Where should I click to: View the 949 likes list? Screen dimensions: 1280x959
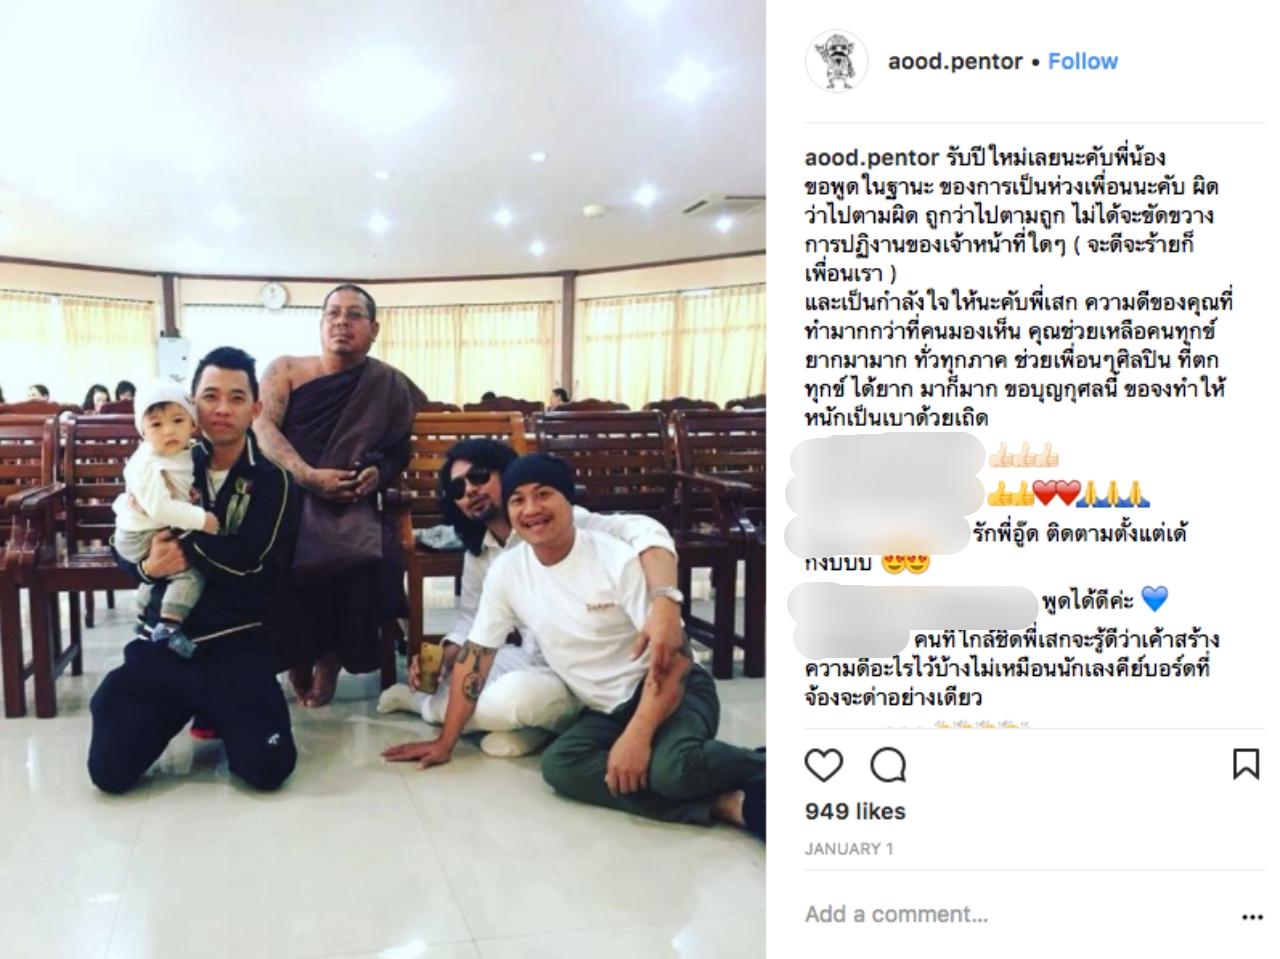855,811
